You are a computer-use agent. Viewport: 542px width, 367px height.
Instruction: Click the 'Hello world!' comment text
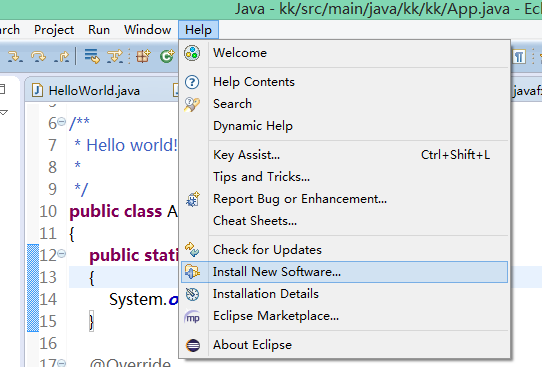pyautogui.click(x=132, y=145)
